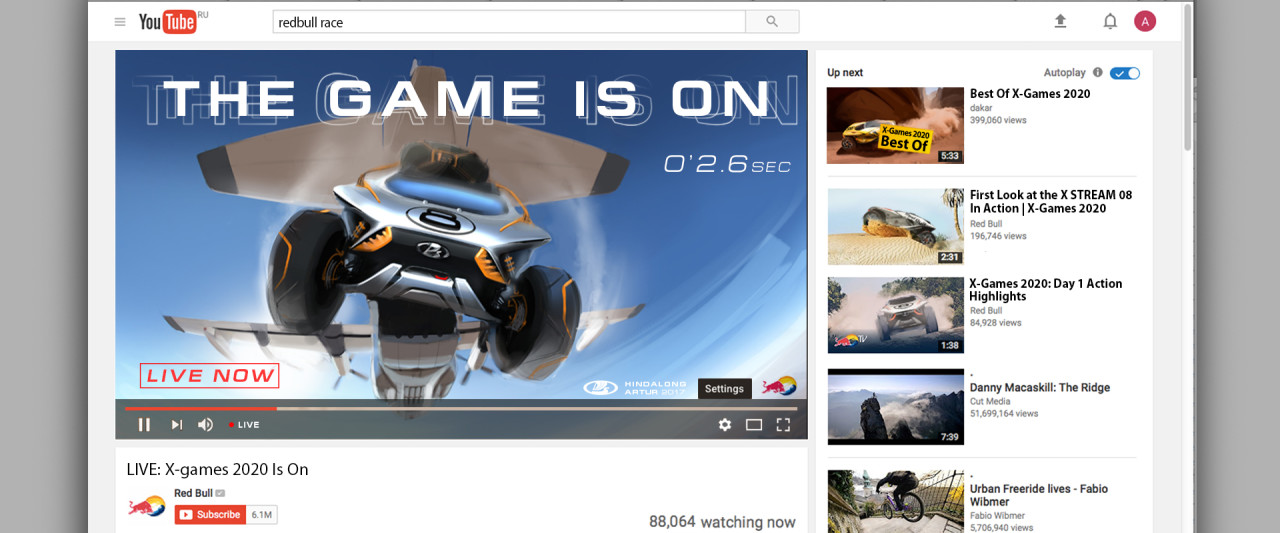Open the account avatar menu
Image resolution: width=1280 pixels, height=533 pixels.
pos(1145,21)
